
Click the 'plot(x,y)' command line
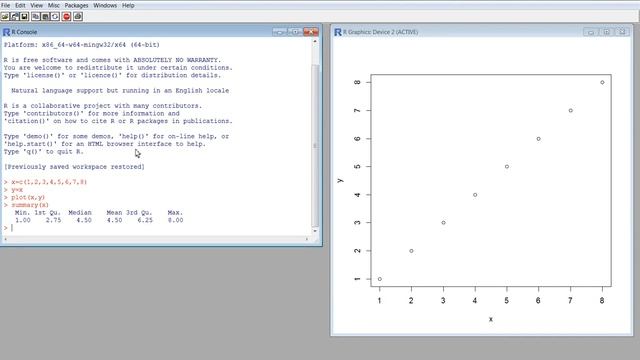[28, 197]
